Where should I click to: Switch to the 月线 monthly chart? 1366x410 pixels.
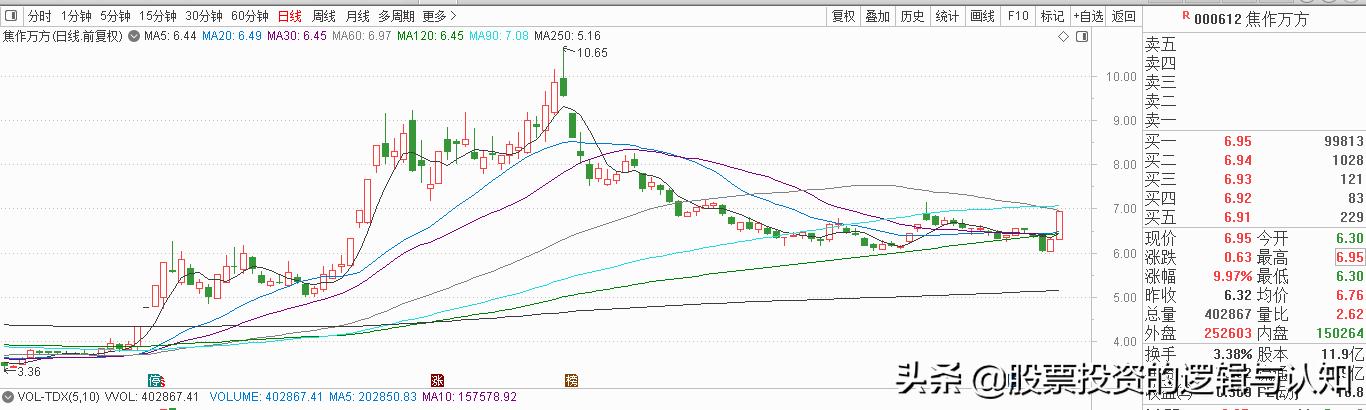coord(357,16)
